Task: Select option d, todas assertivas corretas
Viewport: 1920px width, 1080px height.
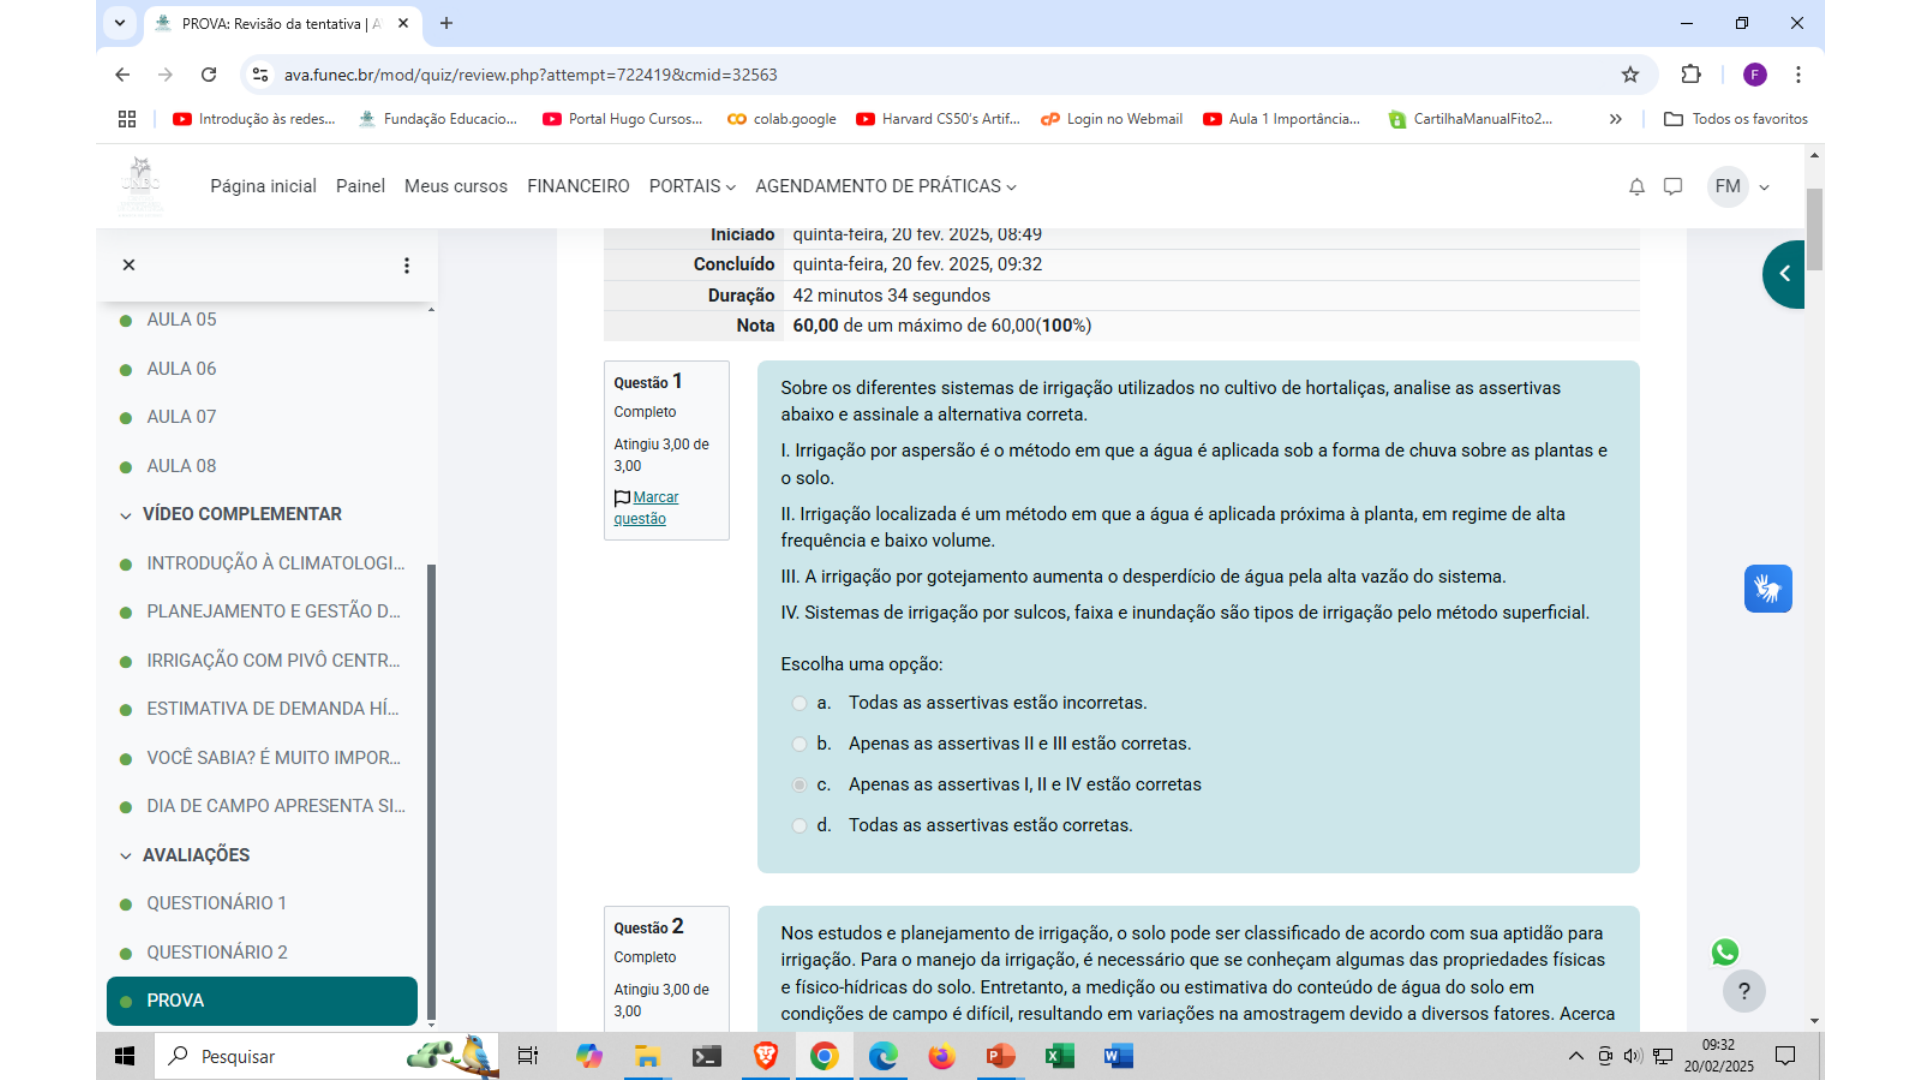Action: point(799,826)
